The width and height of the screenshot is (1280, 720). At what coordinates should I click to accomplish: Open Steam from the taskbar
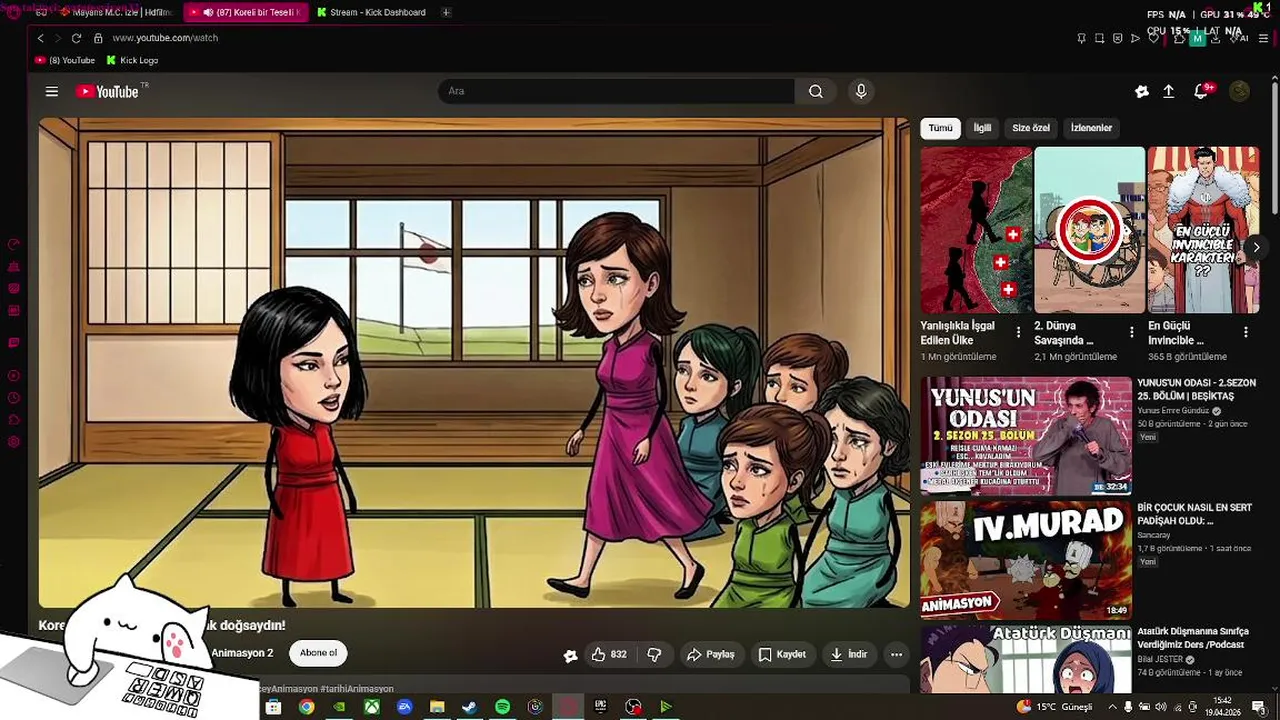tap(469, 707)
